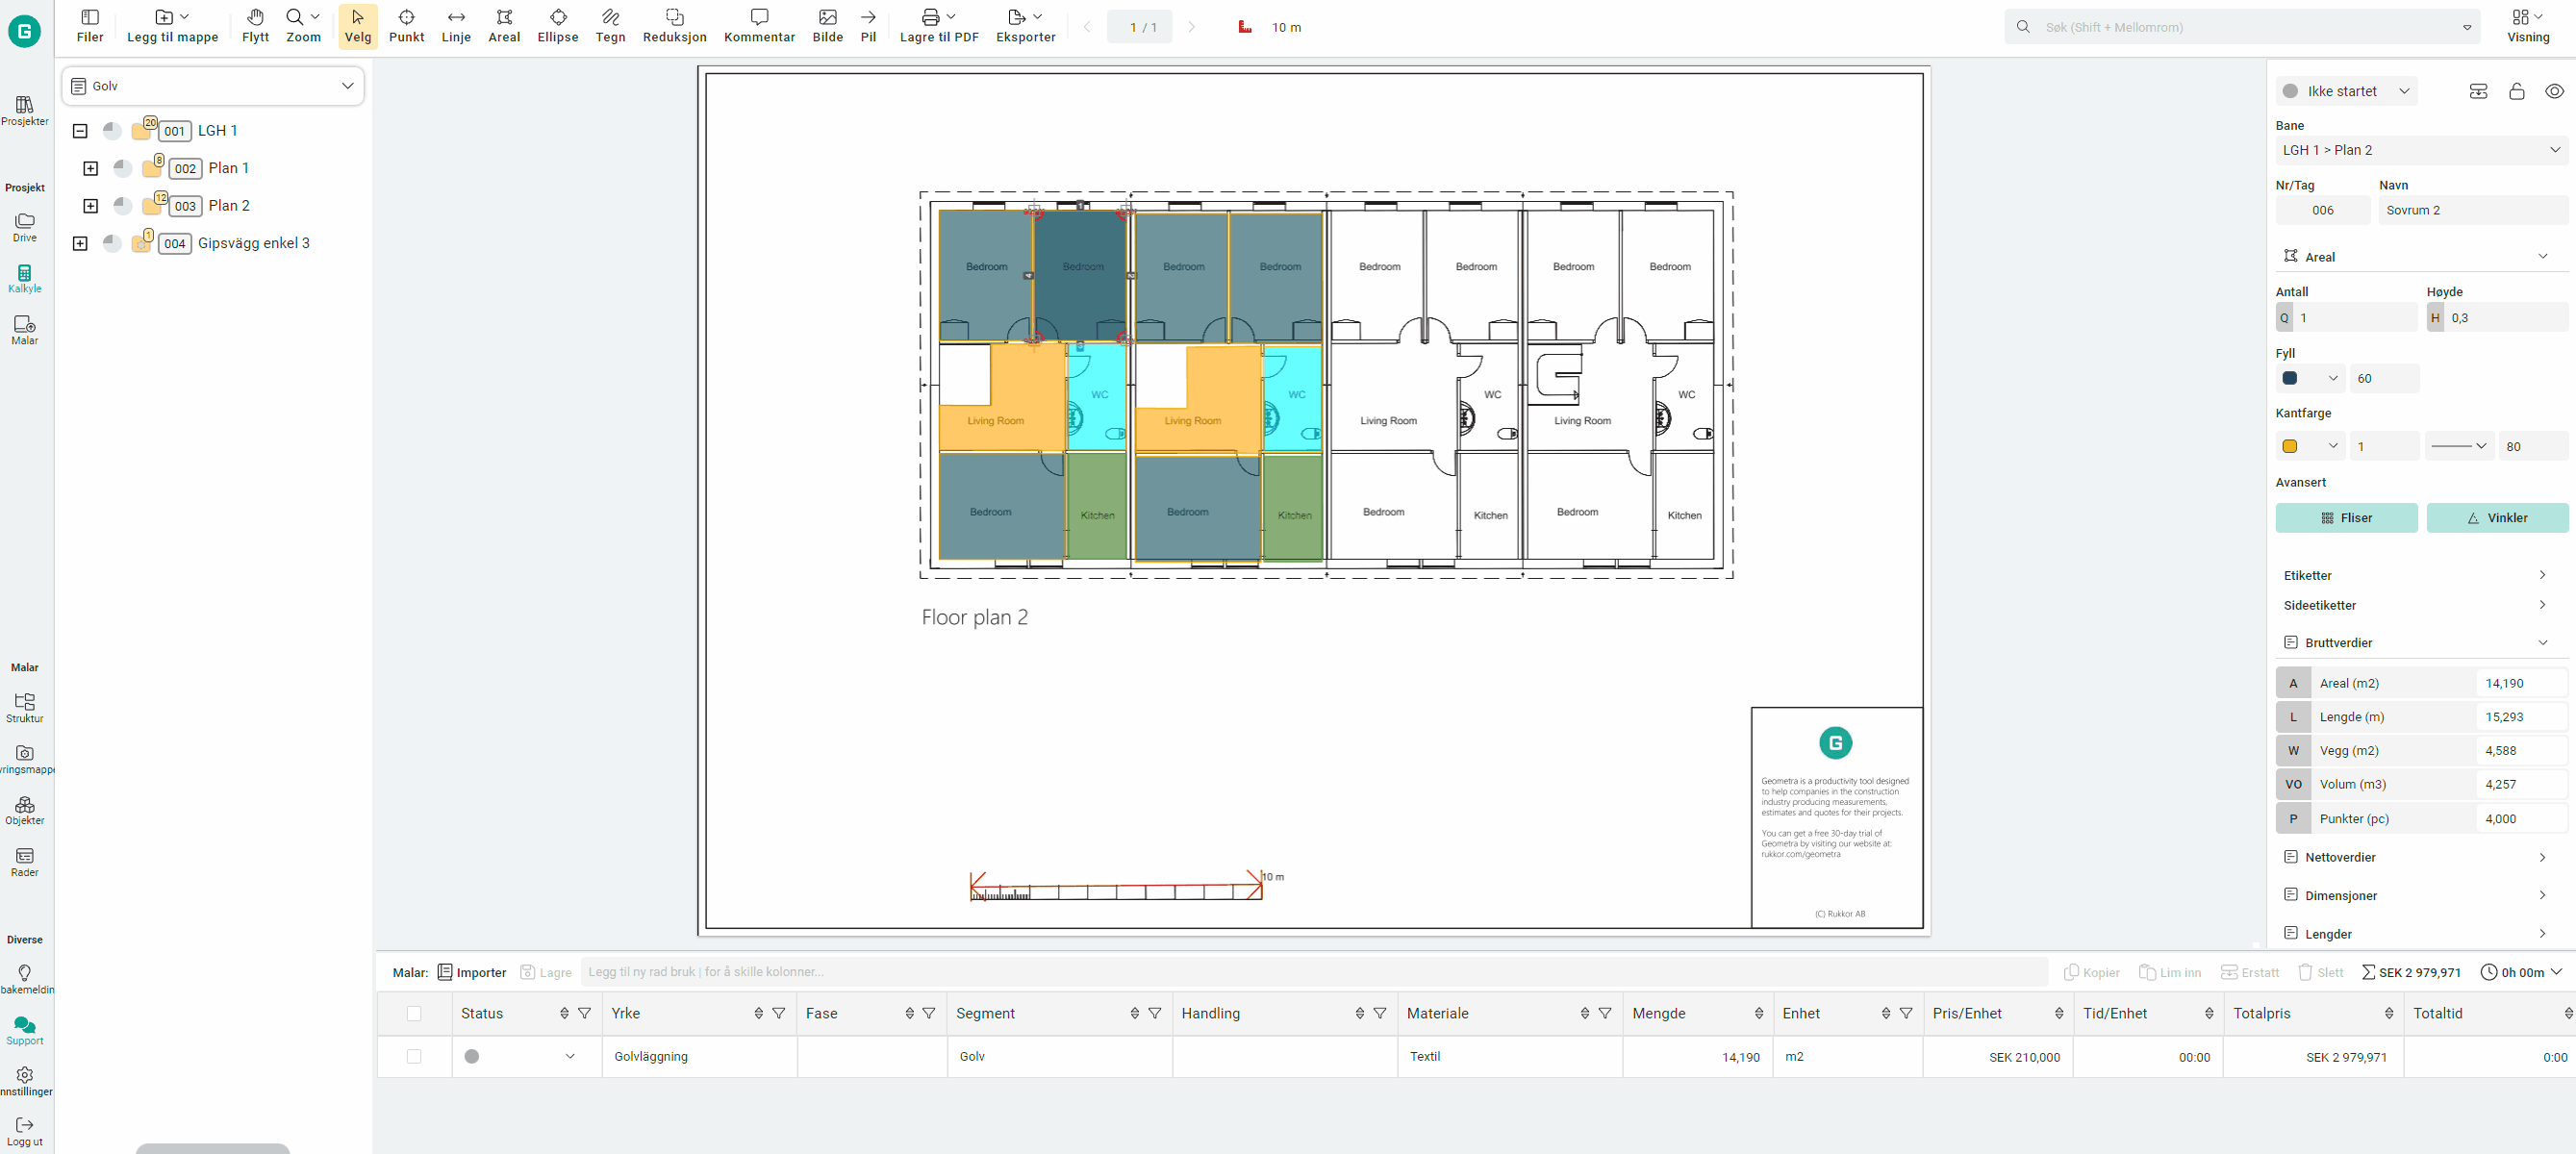Open Struktur in the sidebar
The height and width of the screenshot is (1154, 2576).
click(x=25, y=708)
